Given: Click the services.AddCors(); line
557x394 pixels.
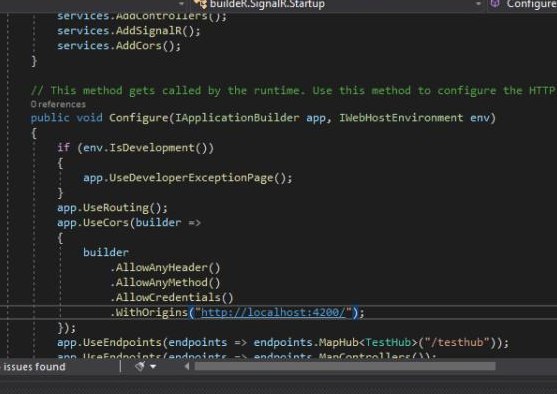Looking at the screenshot, I should point(119,46).
